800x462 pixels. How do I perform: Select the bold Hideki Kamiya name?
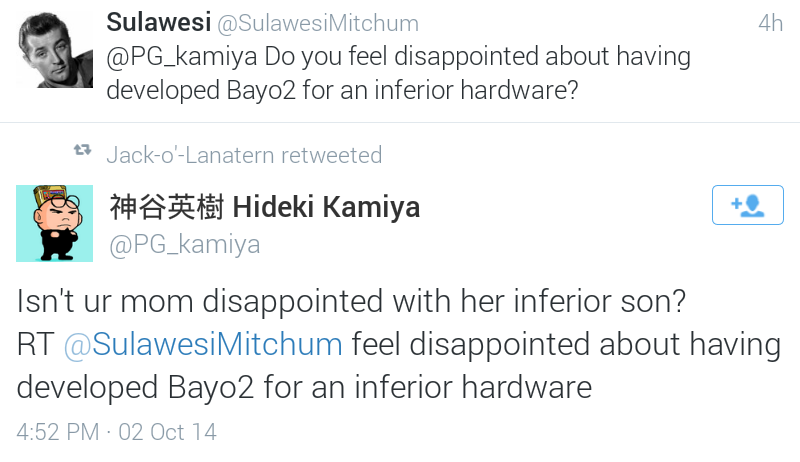point(326,207)
